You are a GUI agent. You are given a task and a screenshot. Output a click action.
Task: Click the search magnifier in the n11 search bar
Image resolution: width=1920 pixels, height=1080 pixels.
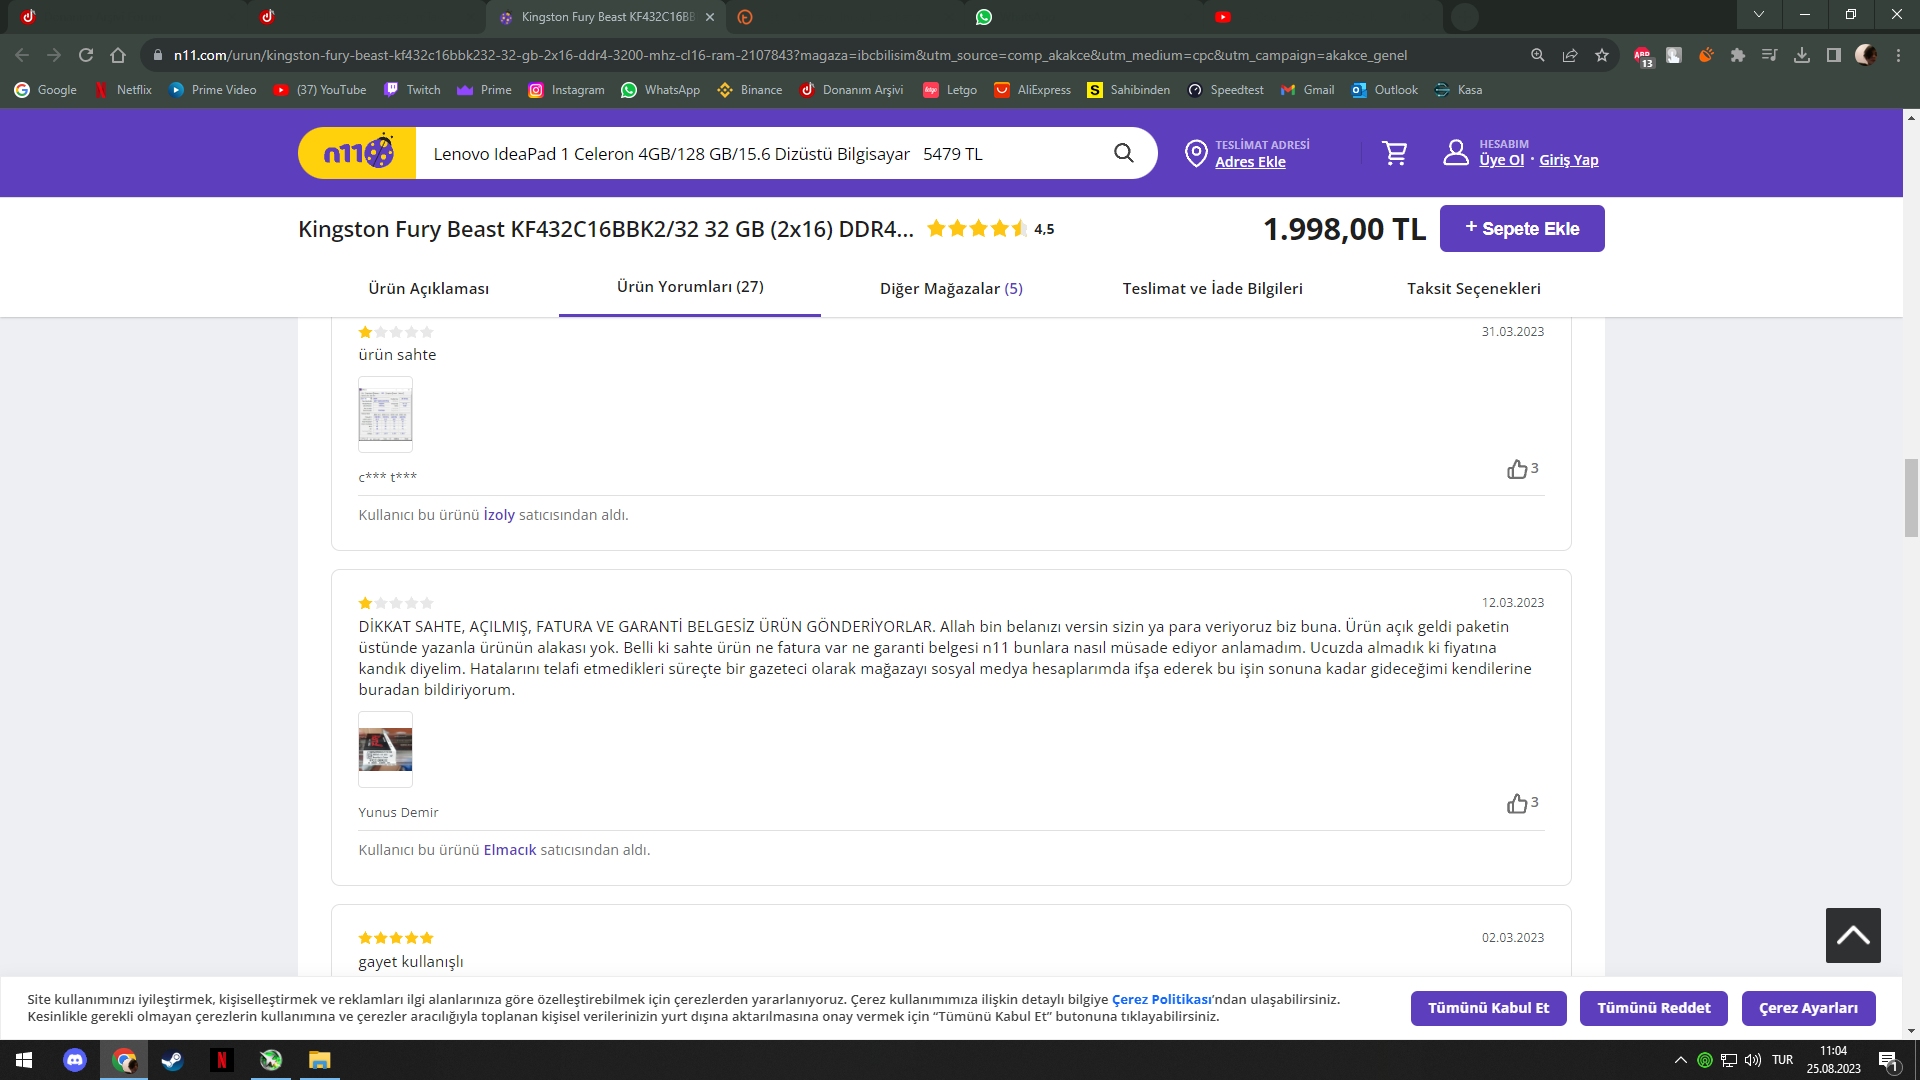pos(1123,153)
